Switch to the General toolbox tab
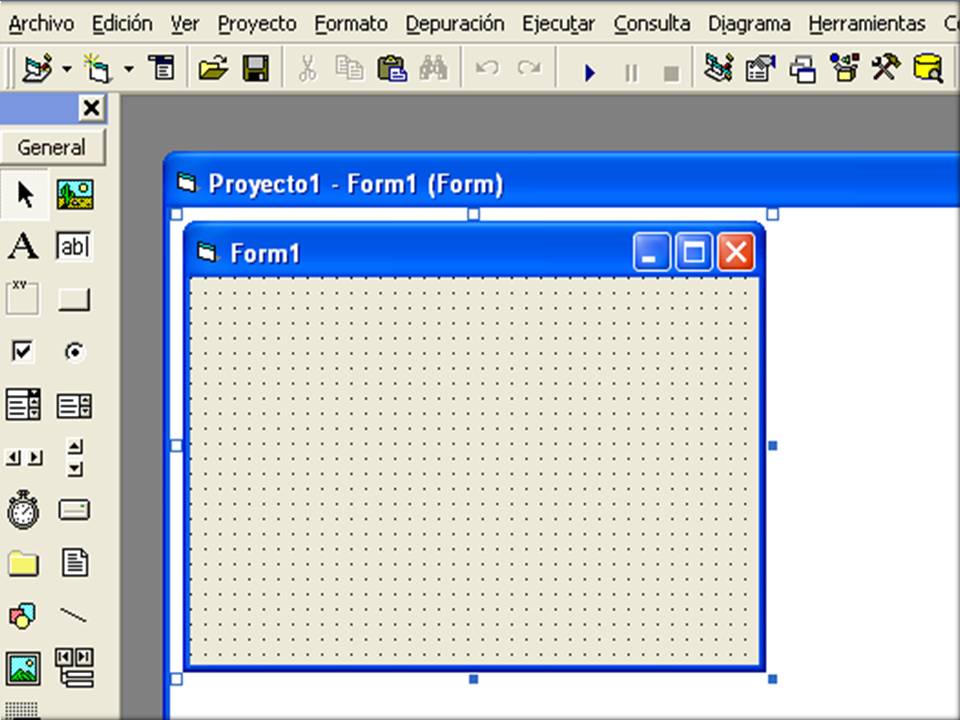The width and height of the screenshot is (960, 720). click(52, 147)
